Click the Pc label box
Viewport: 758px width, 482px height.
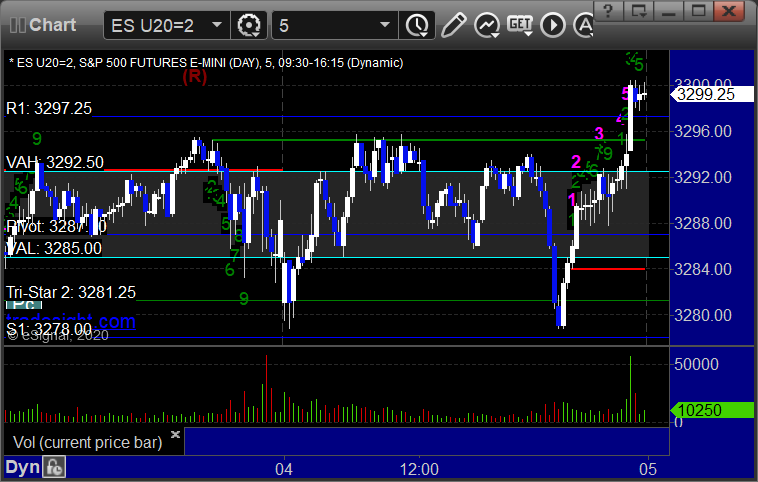coord(24,305)
